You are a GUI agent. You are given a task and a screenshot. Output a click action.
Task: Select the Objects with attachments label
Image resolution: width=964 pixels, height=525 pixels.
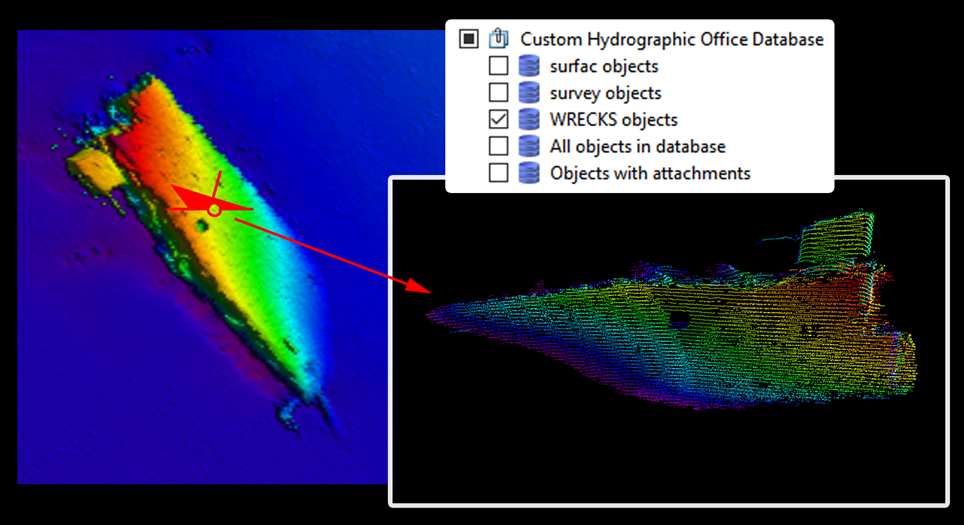650,173
